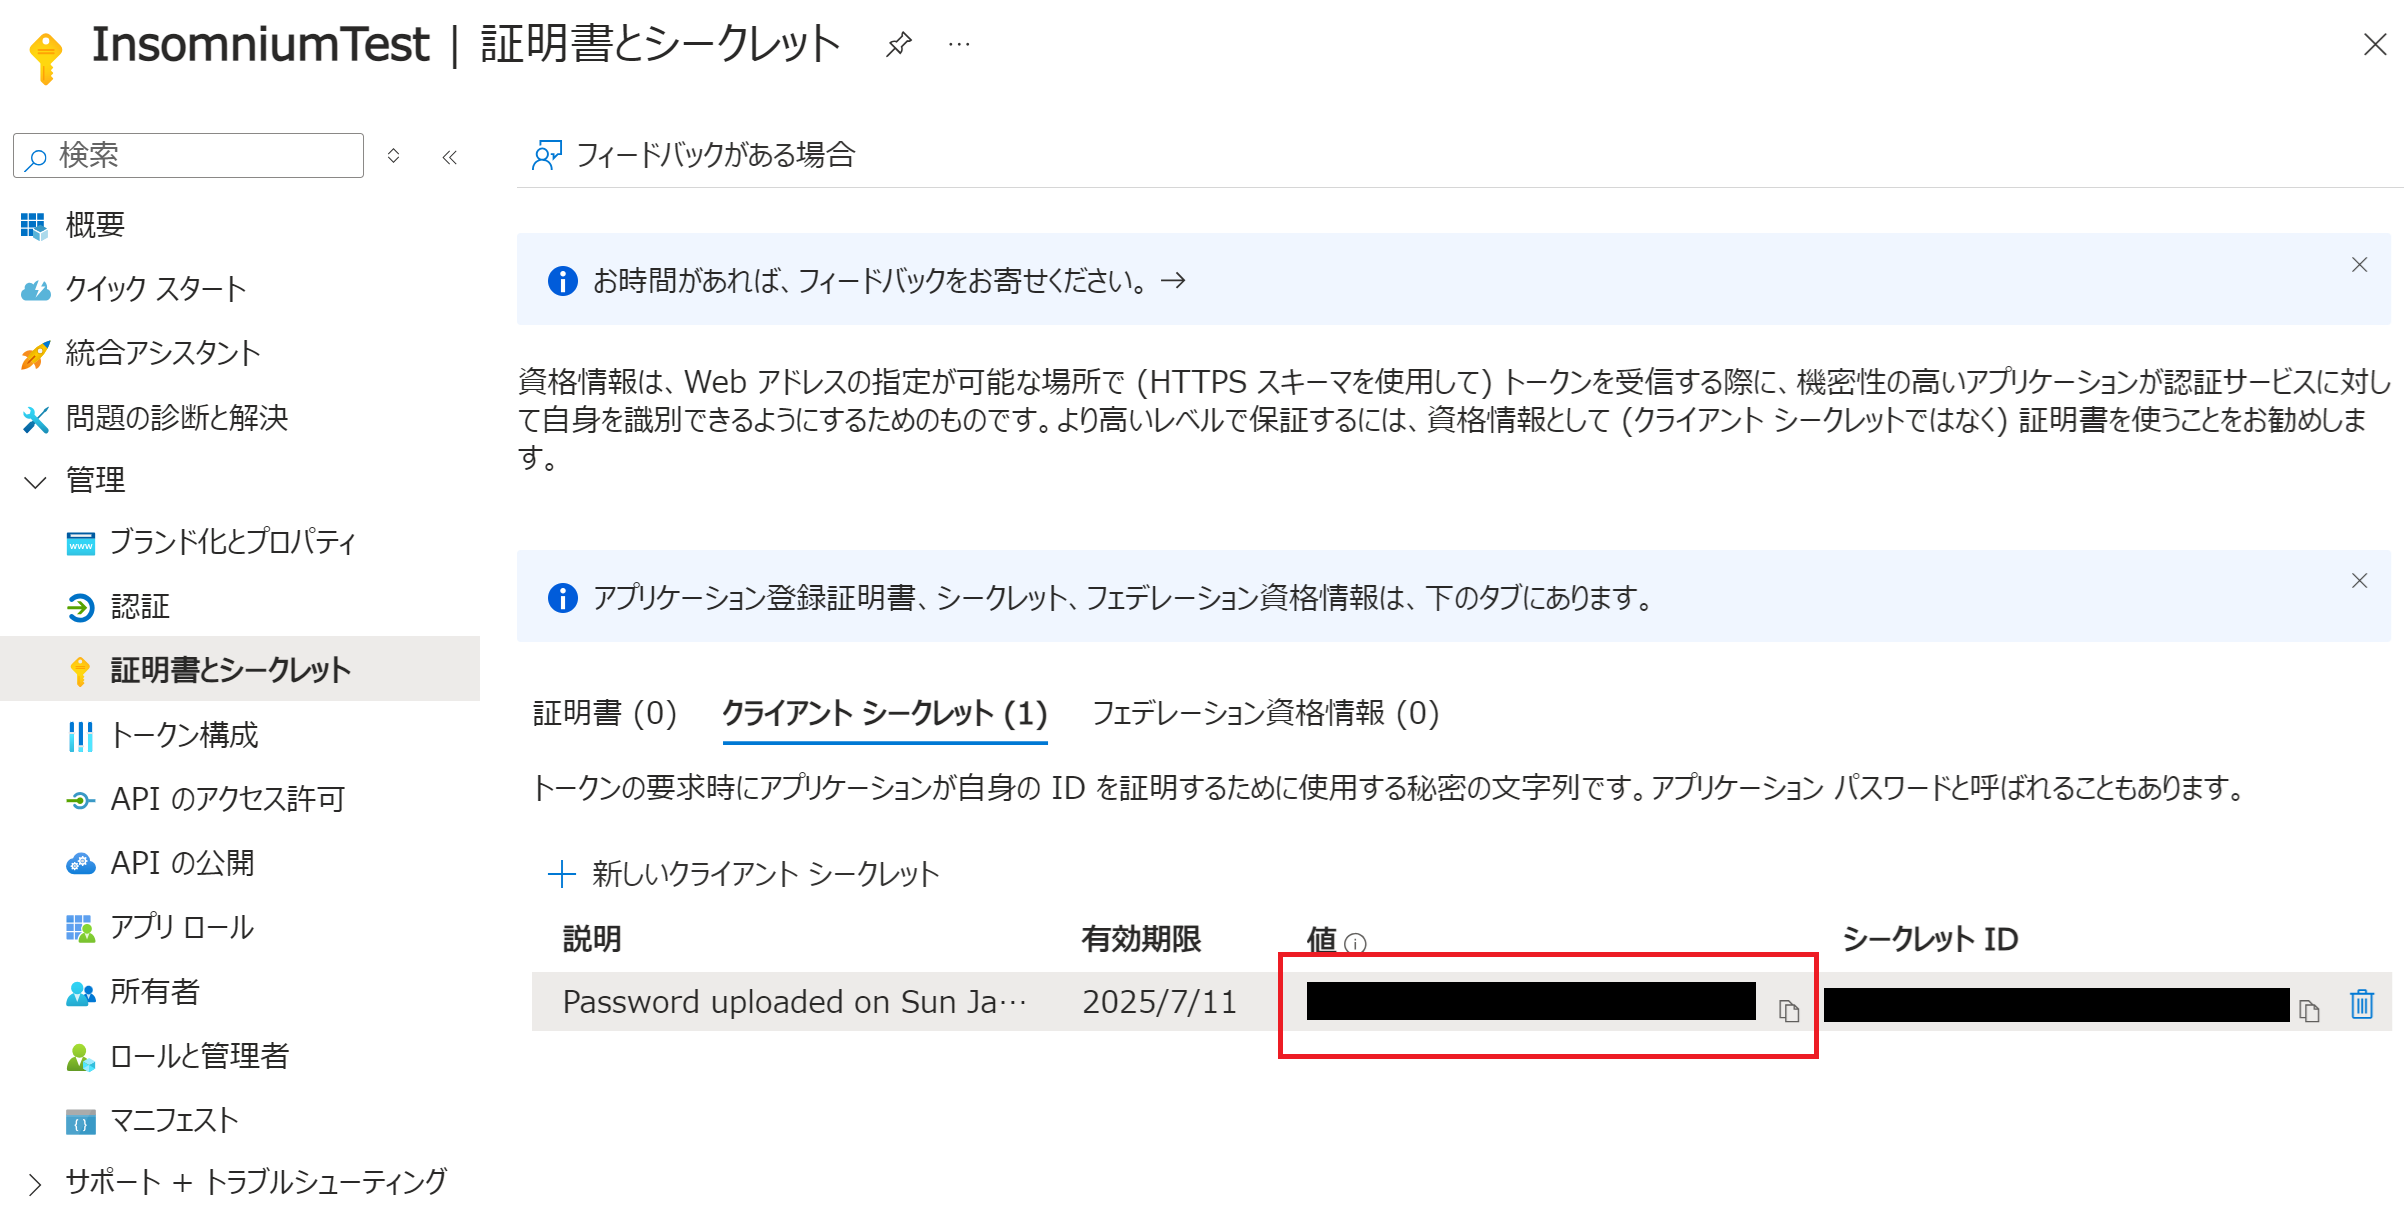2404x1214 pixels.
Task: Dismiss the tabs information banner
Action: 2359,581
